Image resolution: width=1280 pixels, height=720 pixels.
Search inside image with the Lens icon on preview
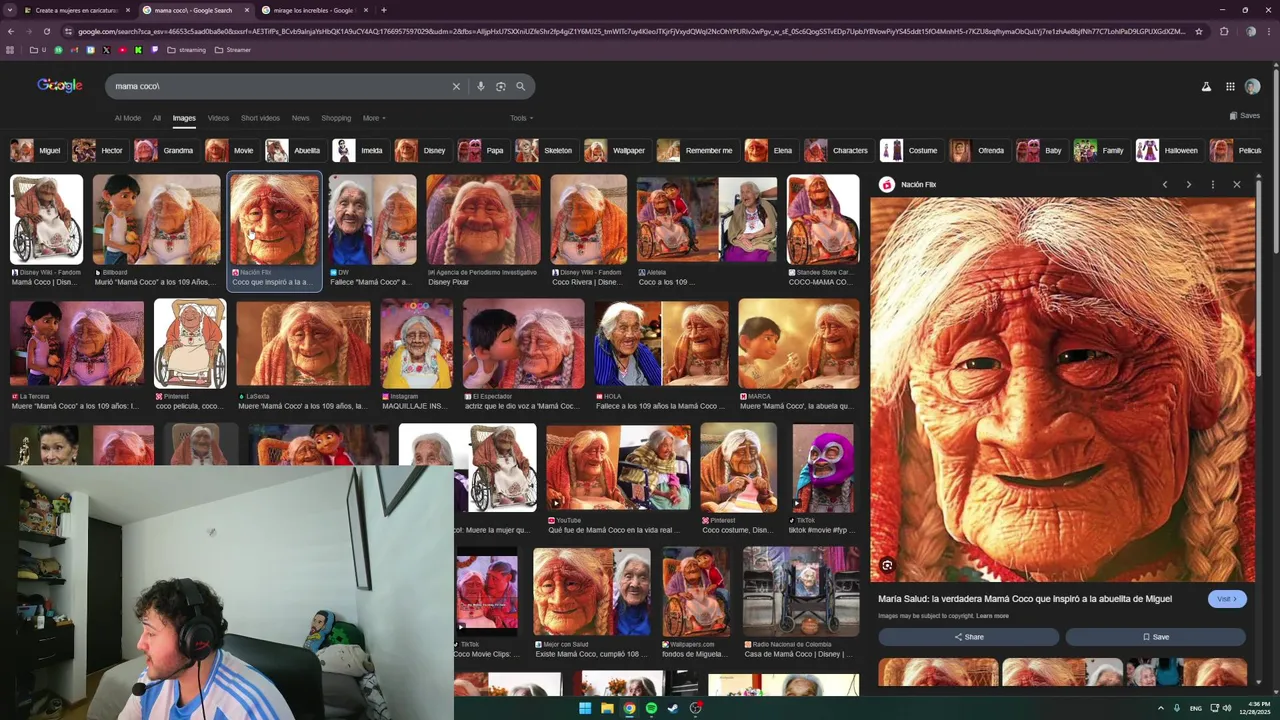point(887,566)
